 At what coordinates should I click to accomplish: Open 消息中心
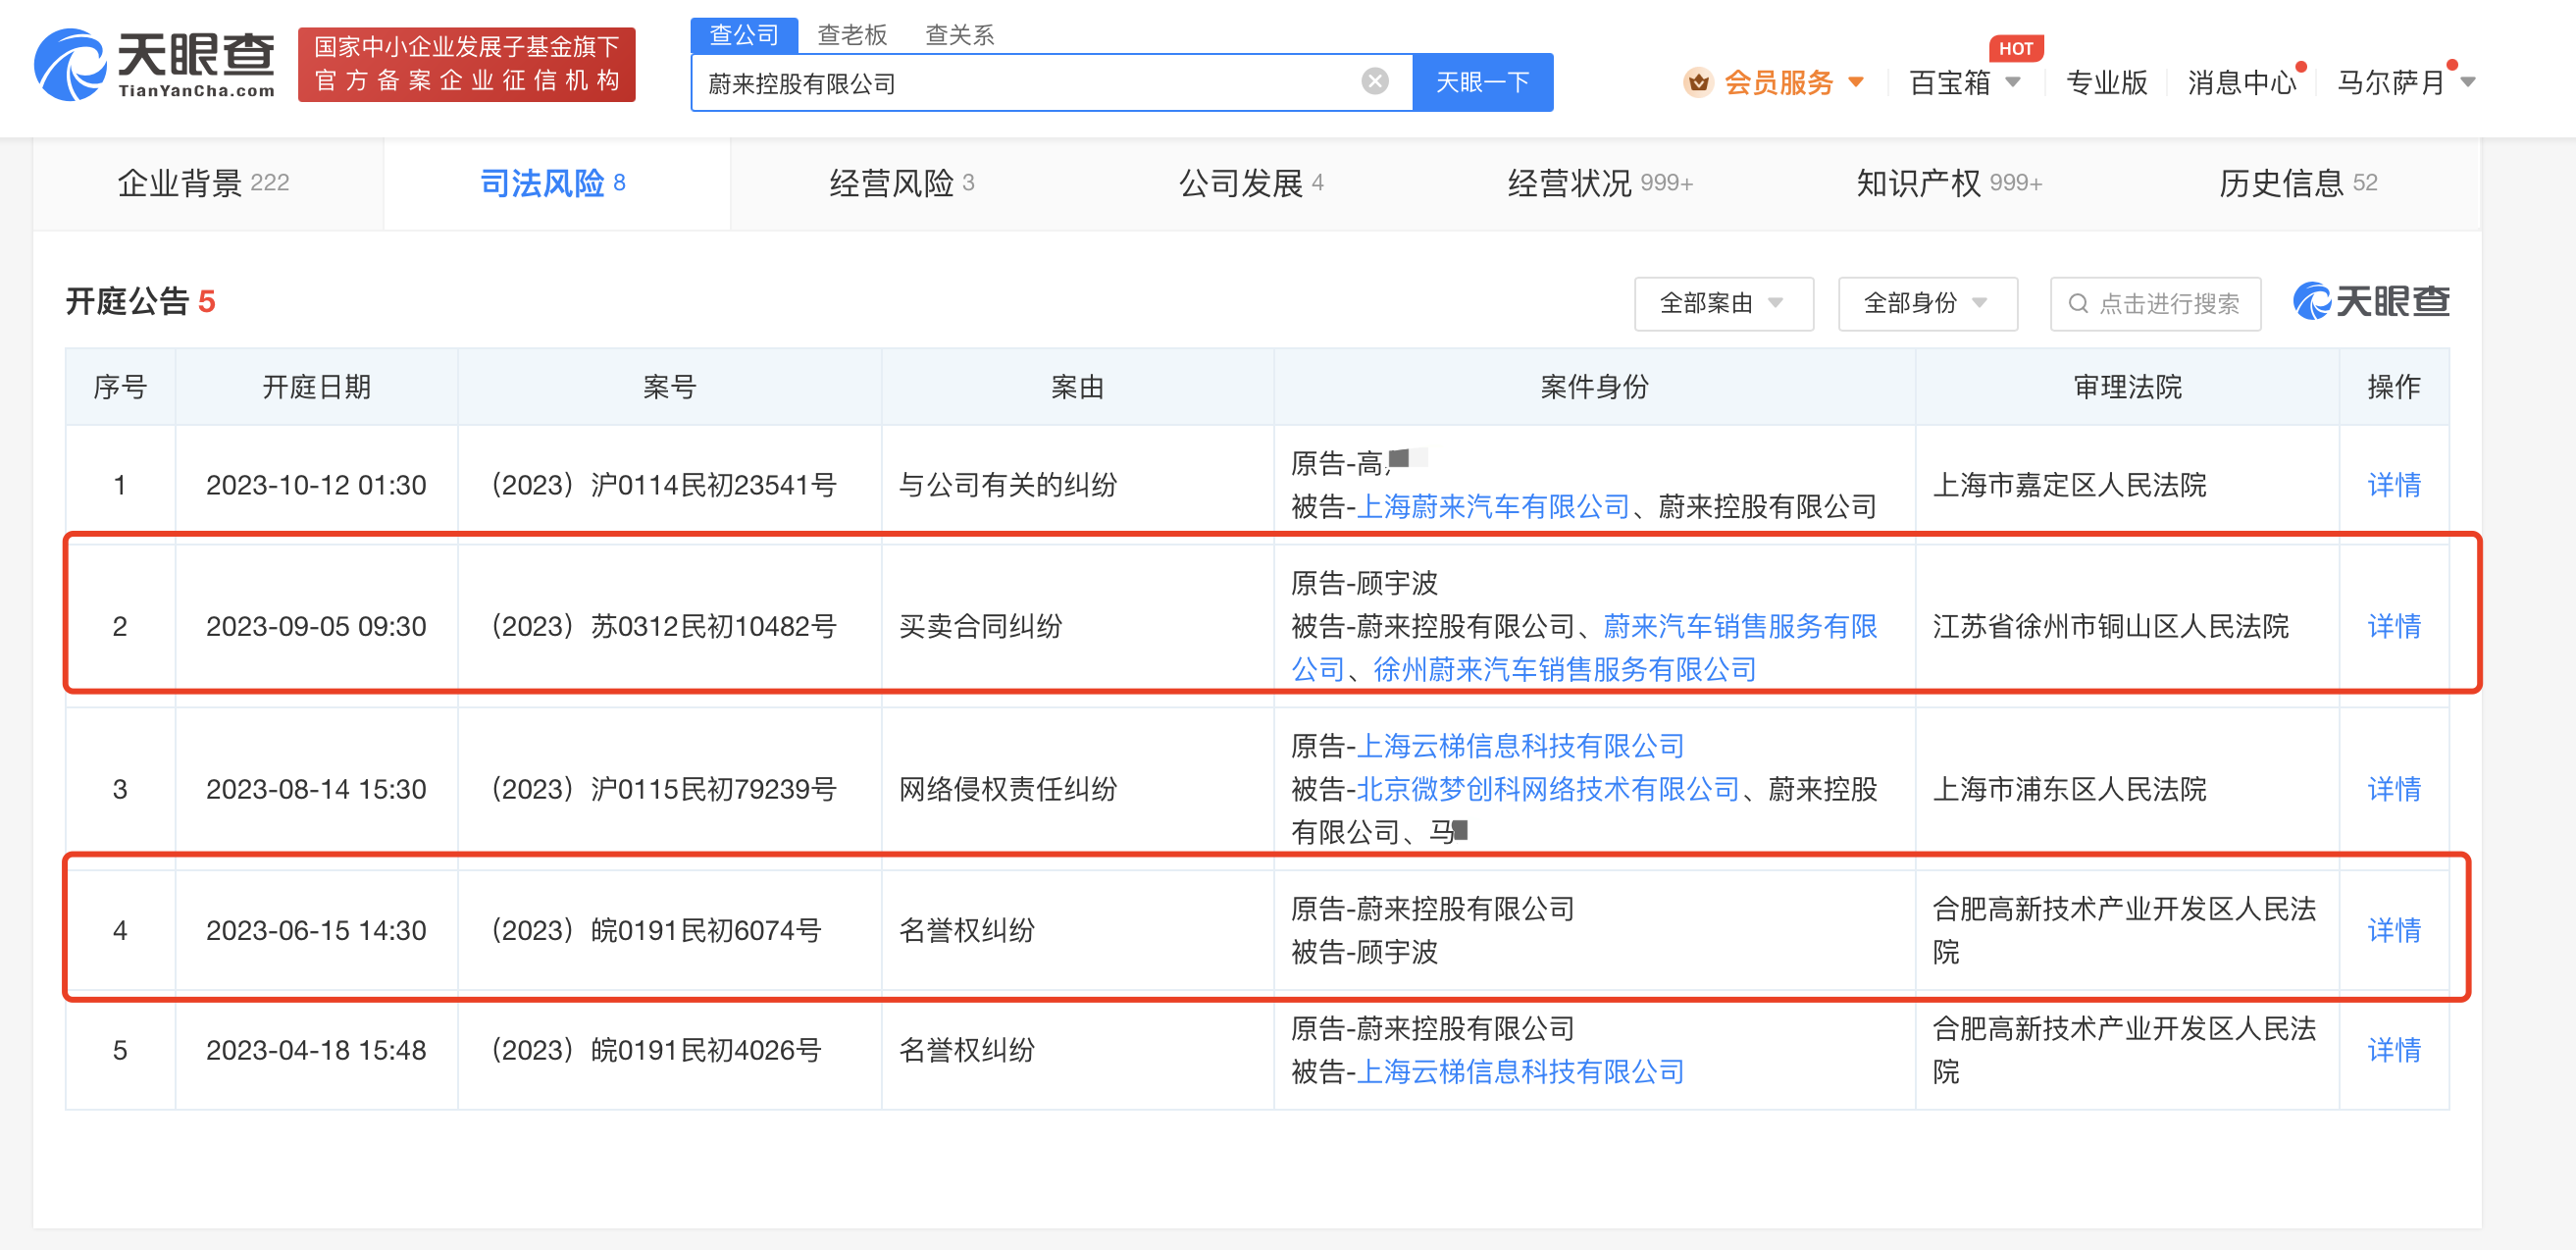point(2242,82)
